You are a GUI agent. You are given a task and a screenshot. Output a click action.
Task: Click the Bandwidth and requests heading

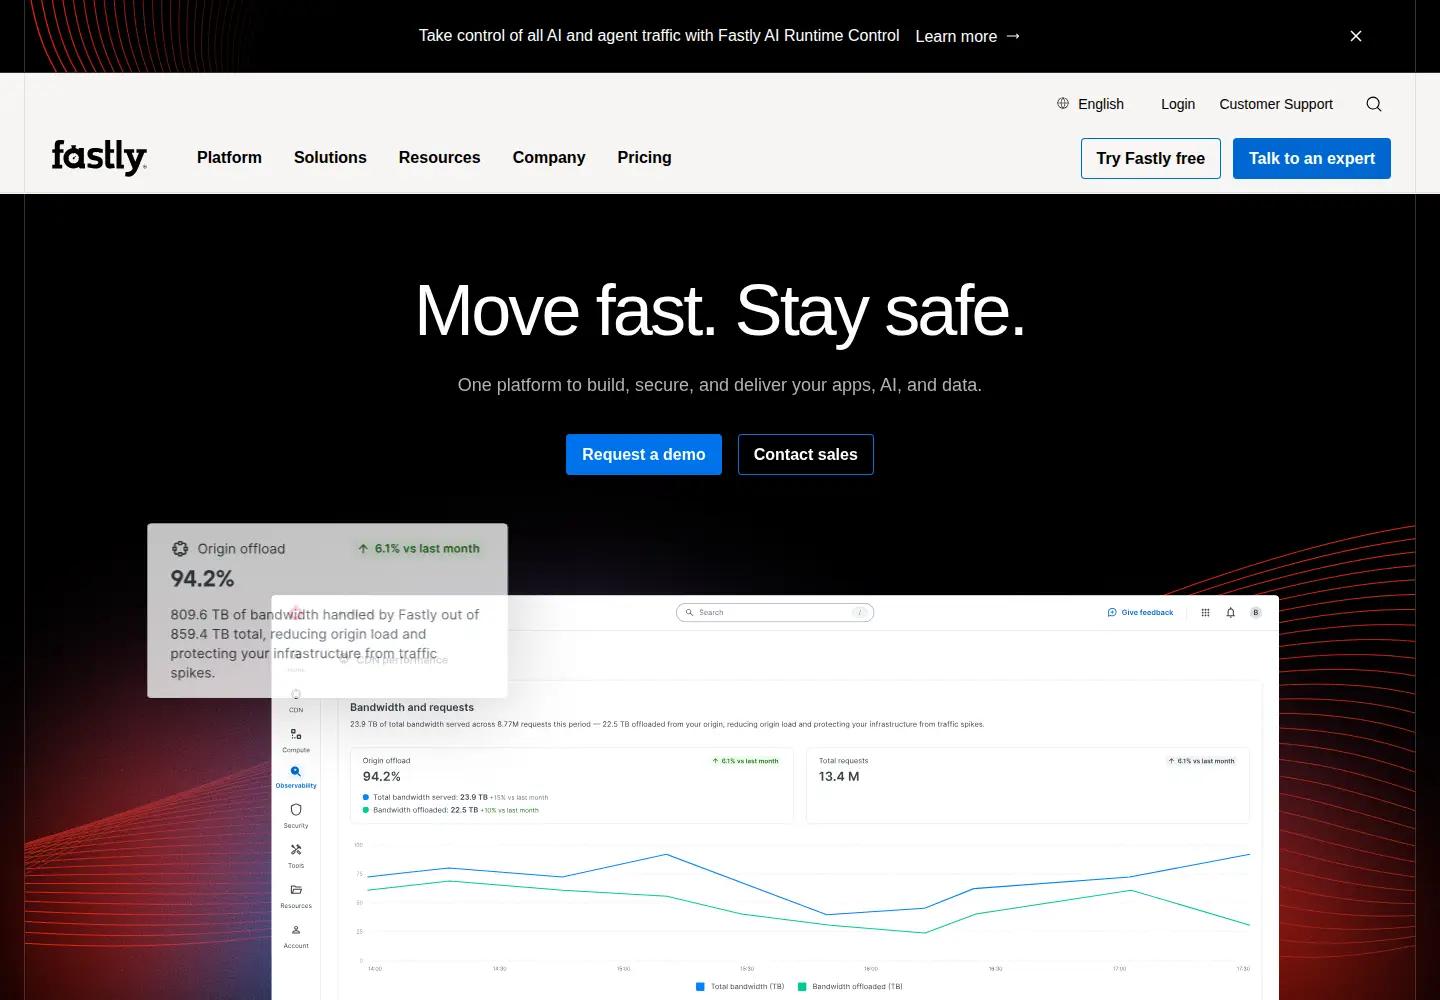tap(412, 707)
